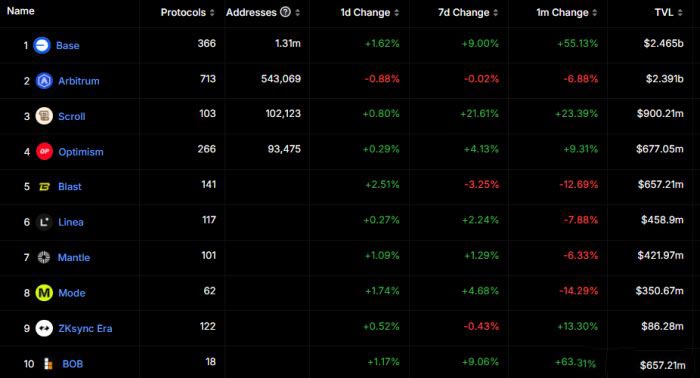The height and width of the screenshot is (378, 700).
Task: Click the green Mode M logo
Action: coord(44,293)
